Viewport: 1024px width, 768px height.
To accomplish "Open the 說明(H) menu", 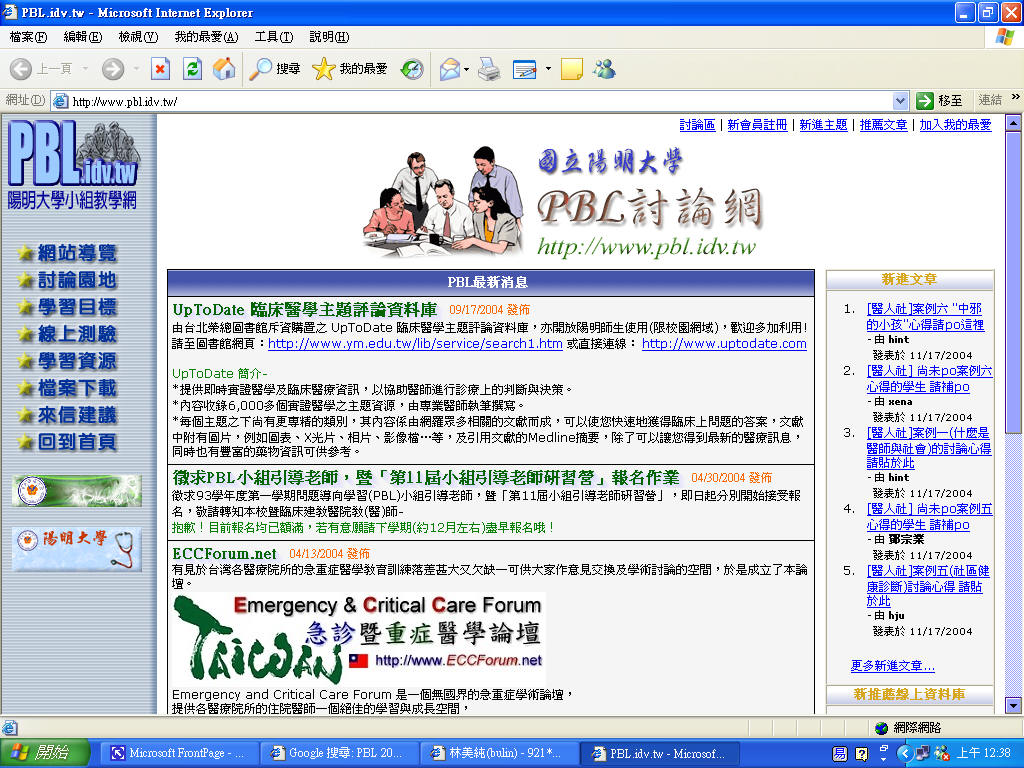I will (x=329, y=37).
